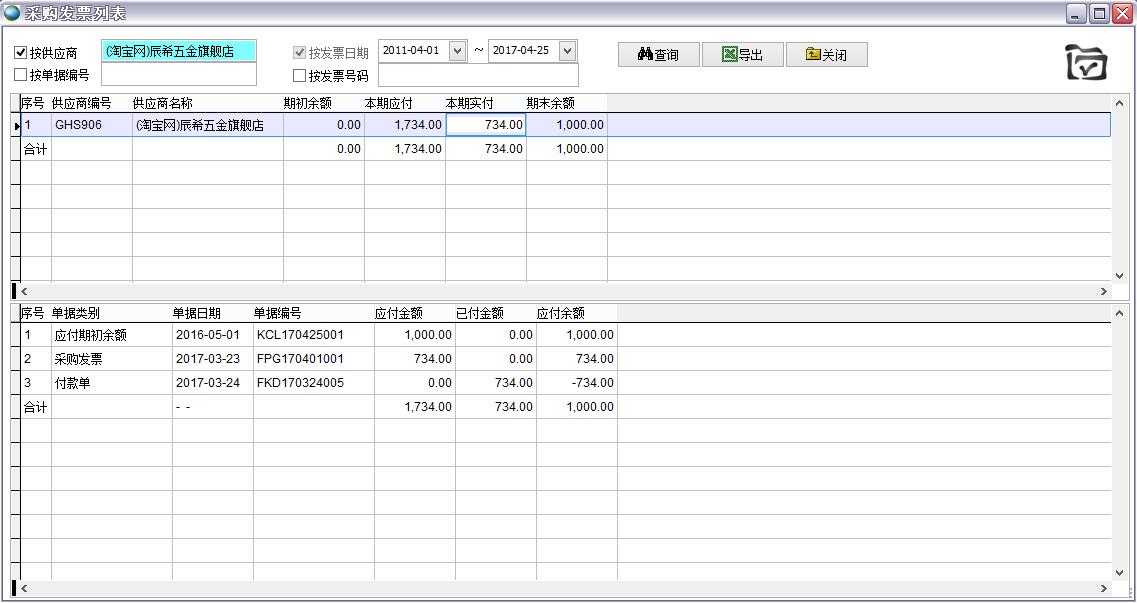Export data with the 导出 button

(742, 55)
